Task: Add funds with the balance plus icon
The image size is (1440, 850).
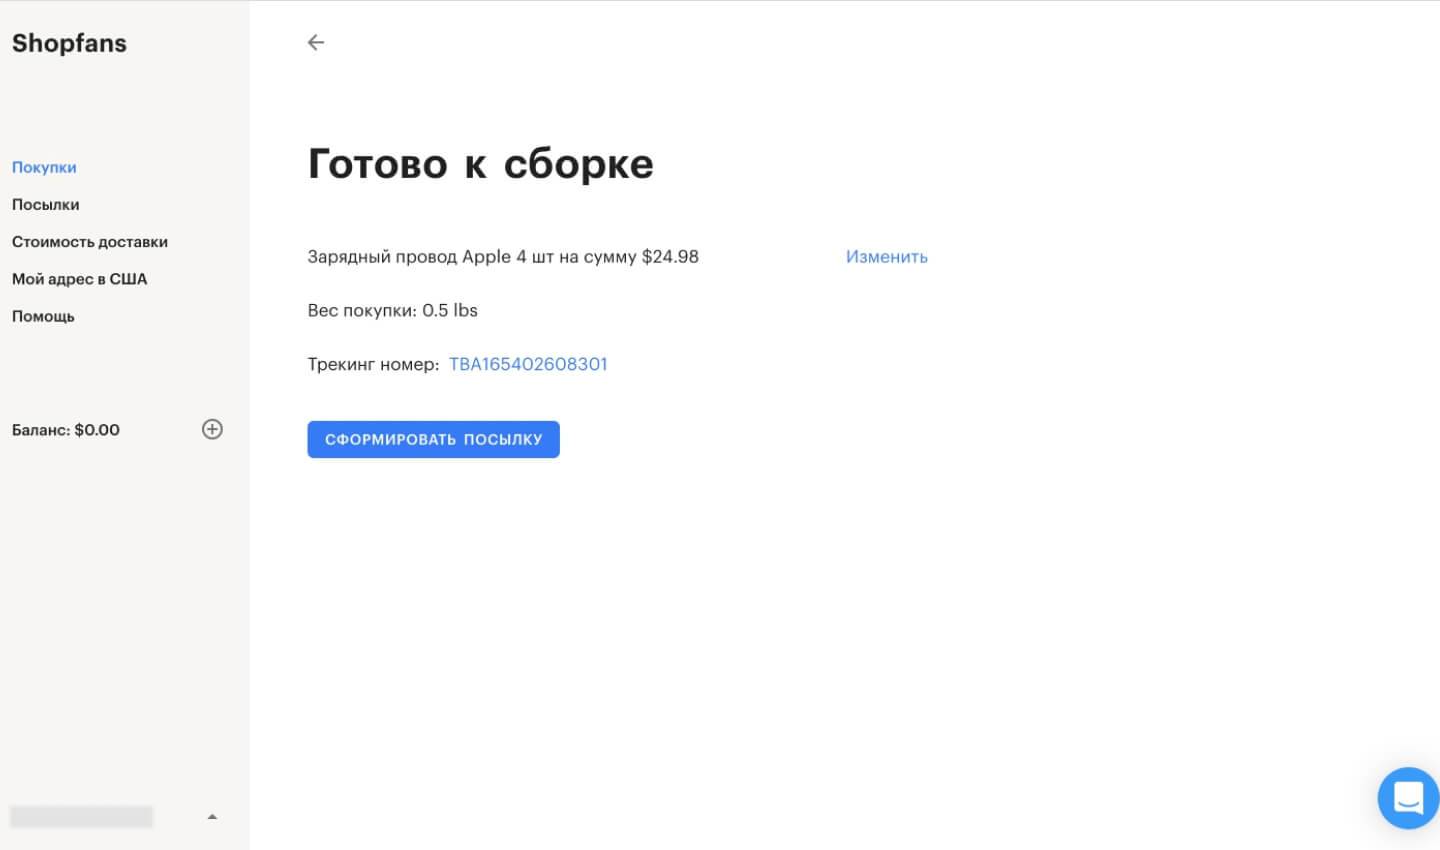Action: (212, 429)
